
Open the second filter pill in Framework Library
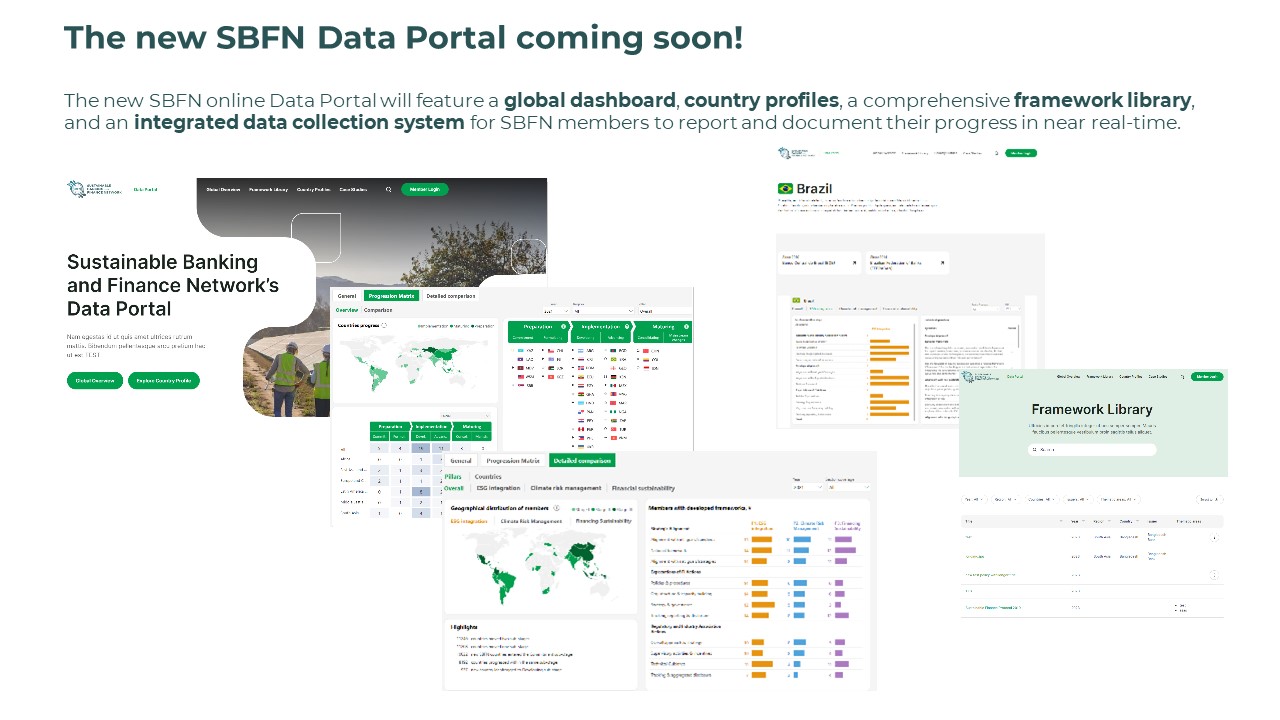click(1005, 499)
